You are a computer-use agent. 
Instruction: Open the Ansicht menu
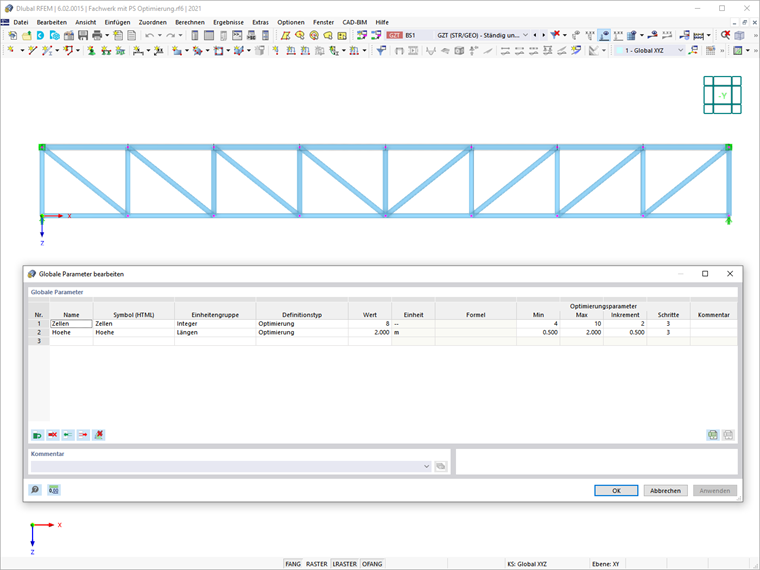[x=86, y=22]
